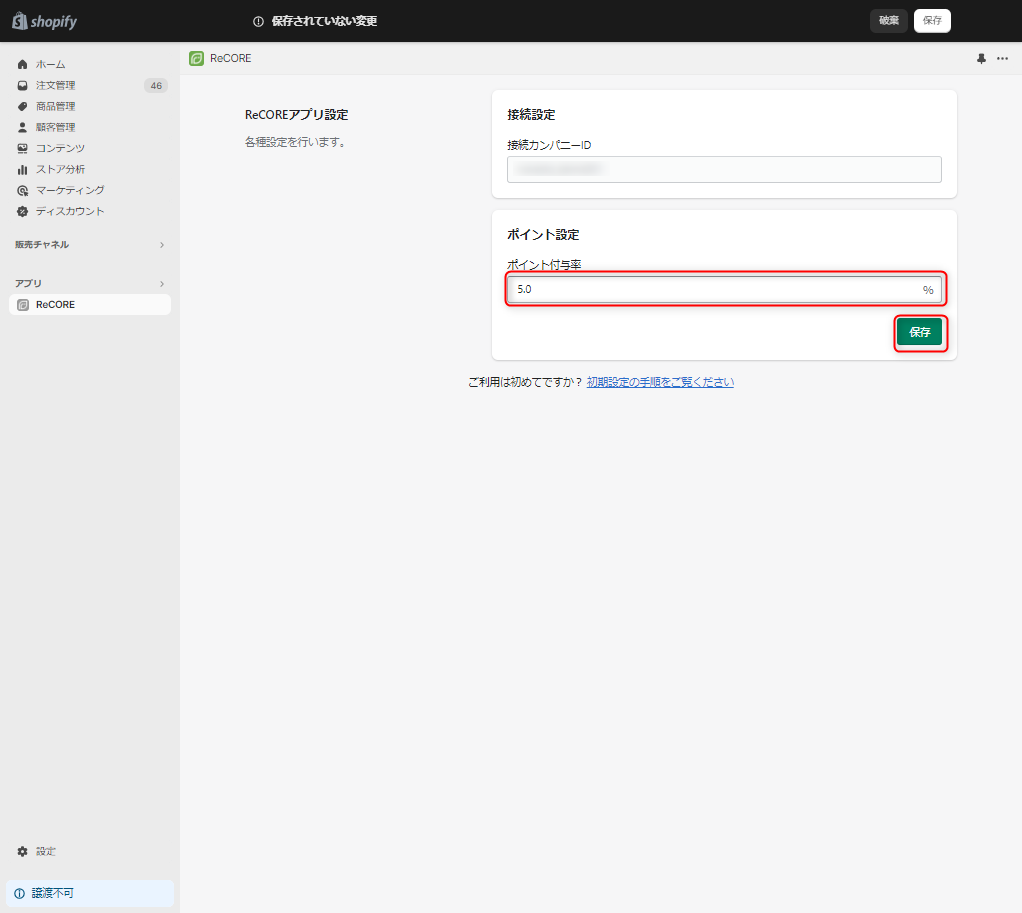Click the 接続設定 heading

(x=531, y=115)
